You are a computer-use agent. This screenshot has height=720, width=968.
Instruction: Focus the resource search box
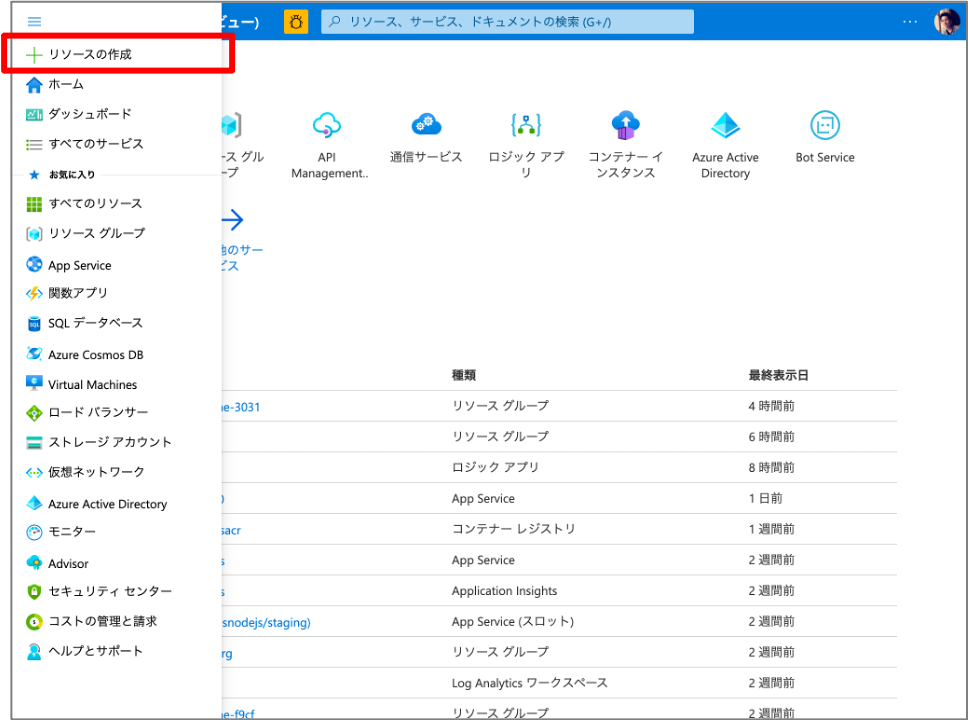click(507, 22)
